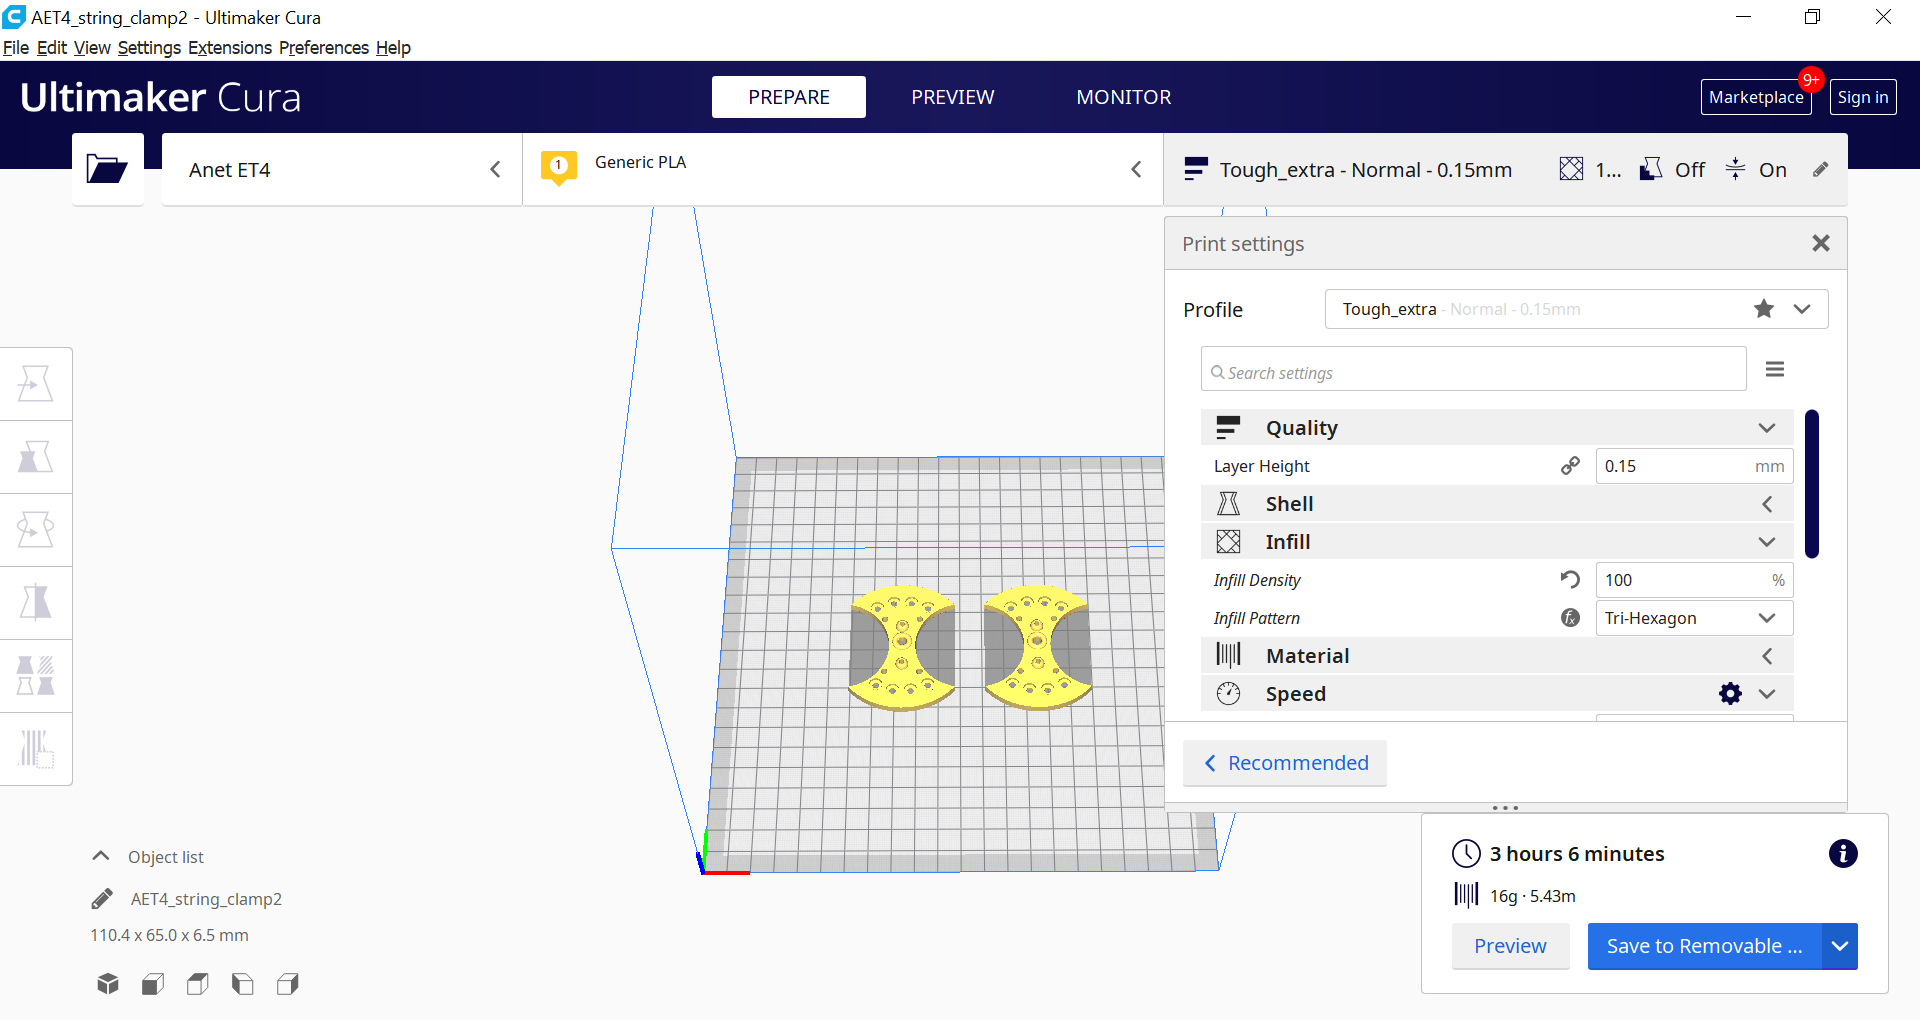Switch to top view icon
The height and width of the screenshot is (1020, 1920).
(198, 984)
